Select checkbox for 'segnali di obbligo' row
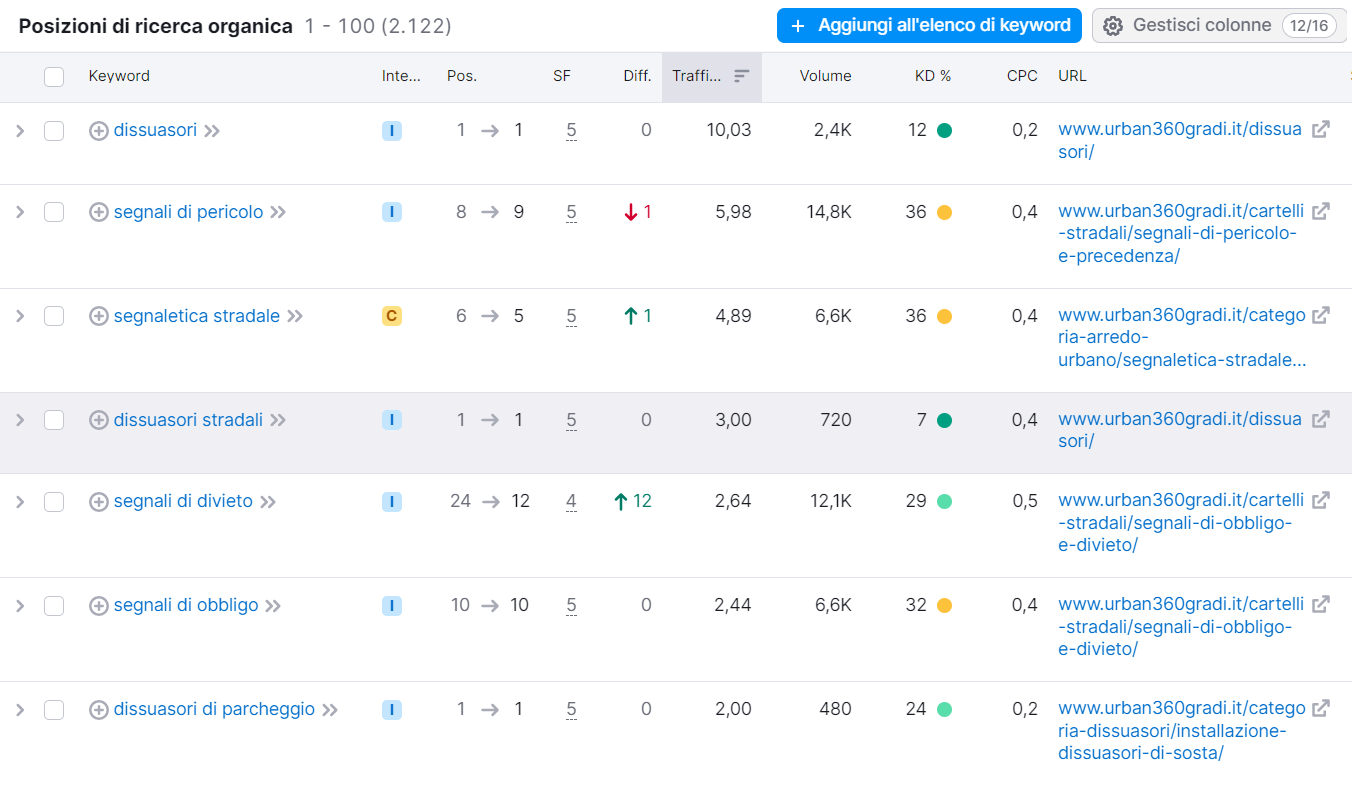Image resolution: width=1352 pixels, height=785 pixels. tap(54, 606)
